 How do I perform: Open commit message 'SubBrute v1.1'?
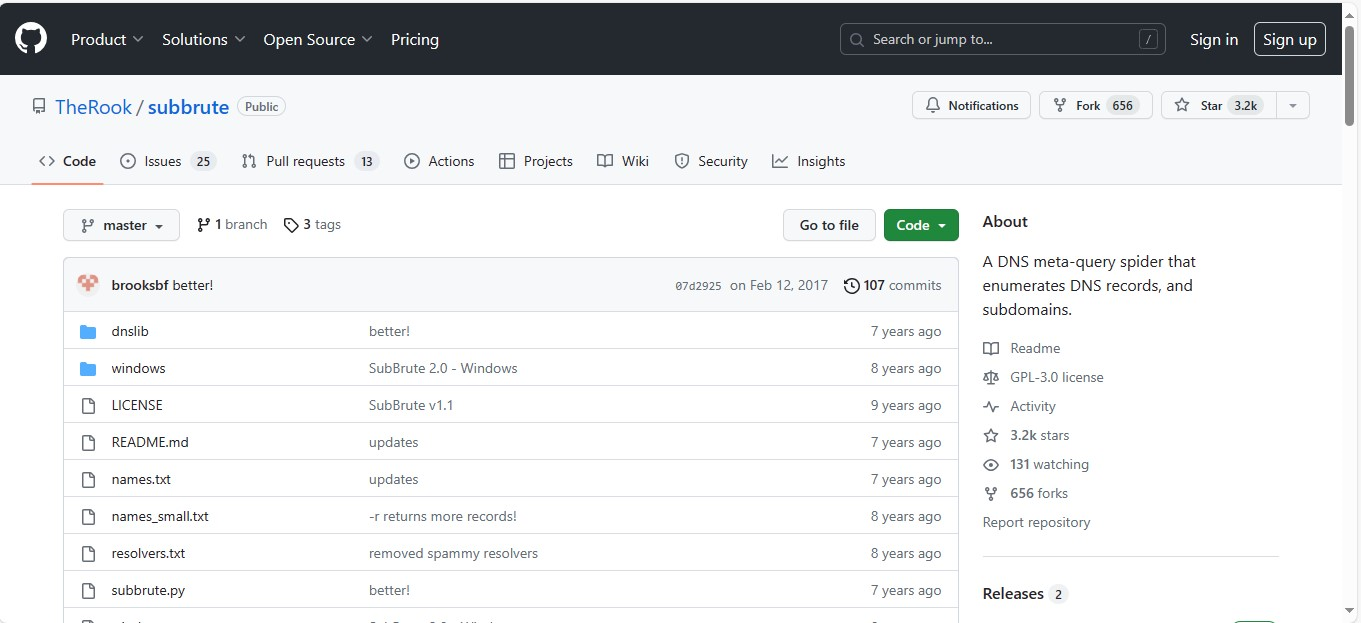click(411, 405)
